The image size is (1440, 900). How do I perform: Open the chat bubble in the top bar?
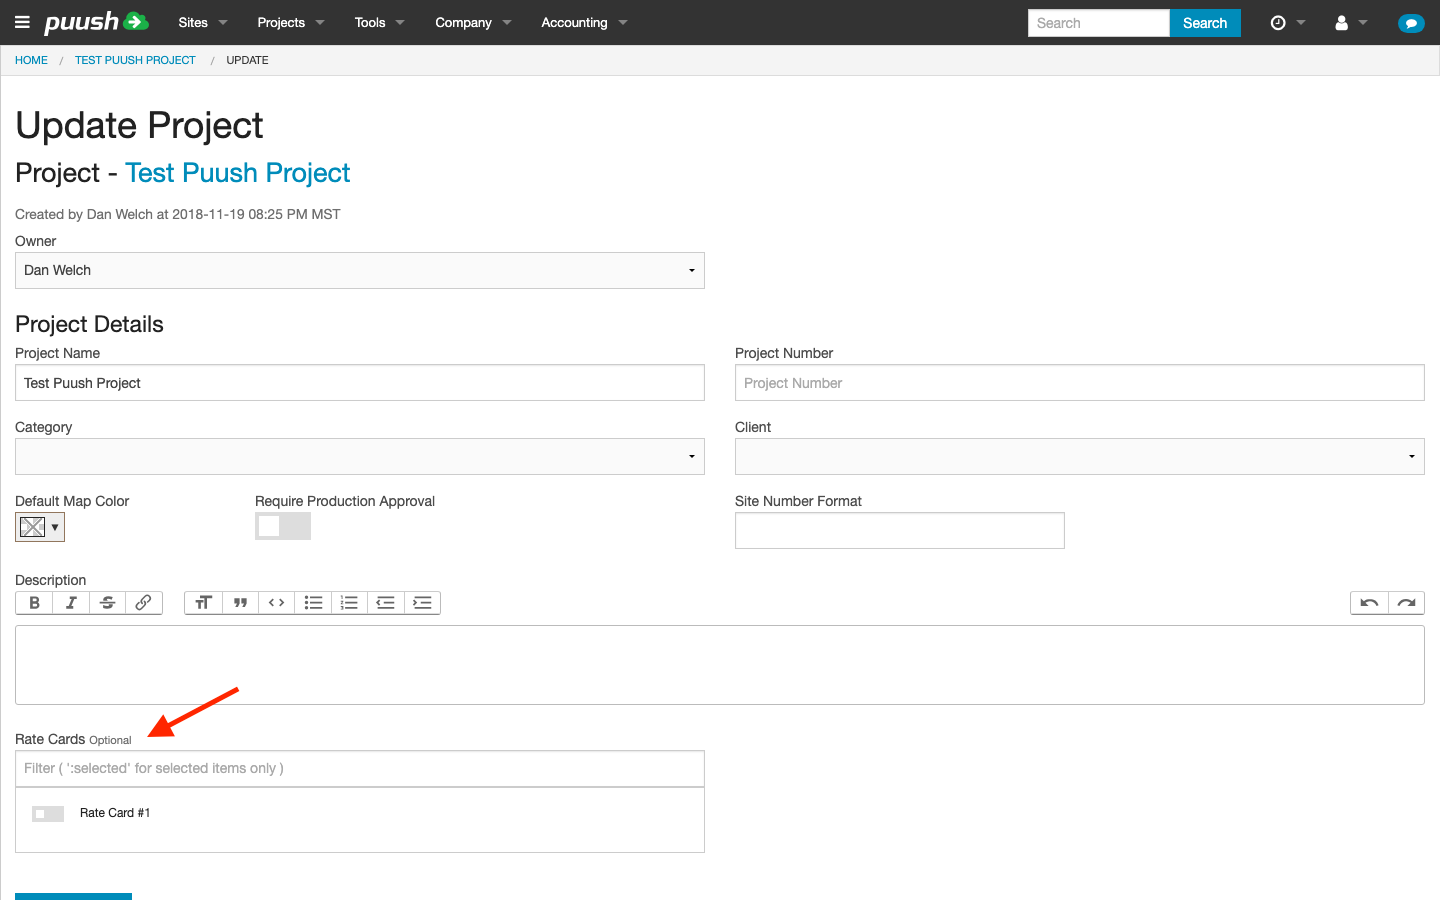1411,22
